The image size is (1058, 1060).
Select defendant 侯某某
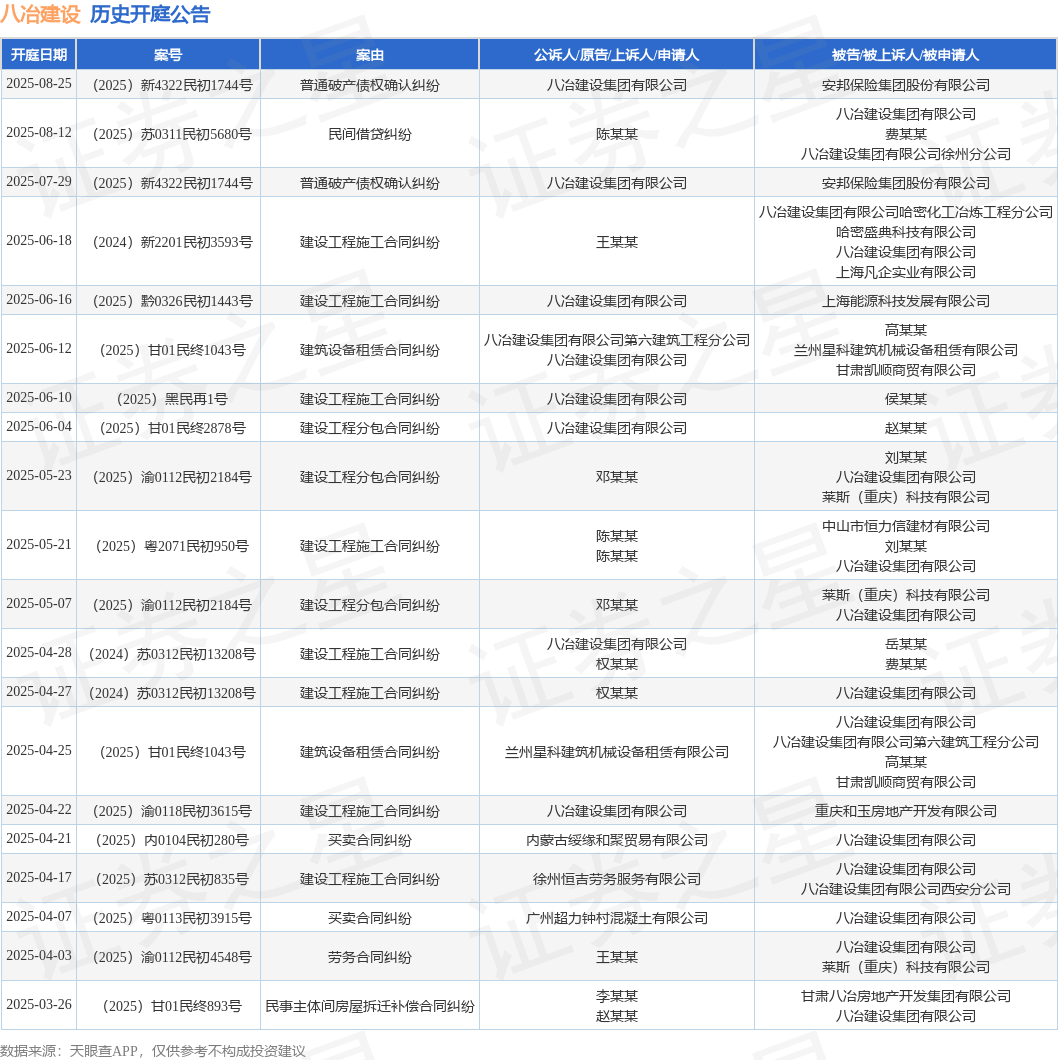[x=905, y=400]
